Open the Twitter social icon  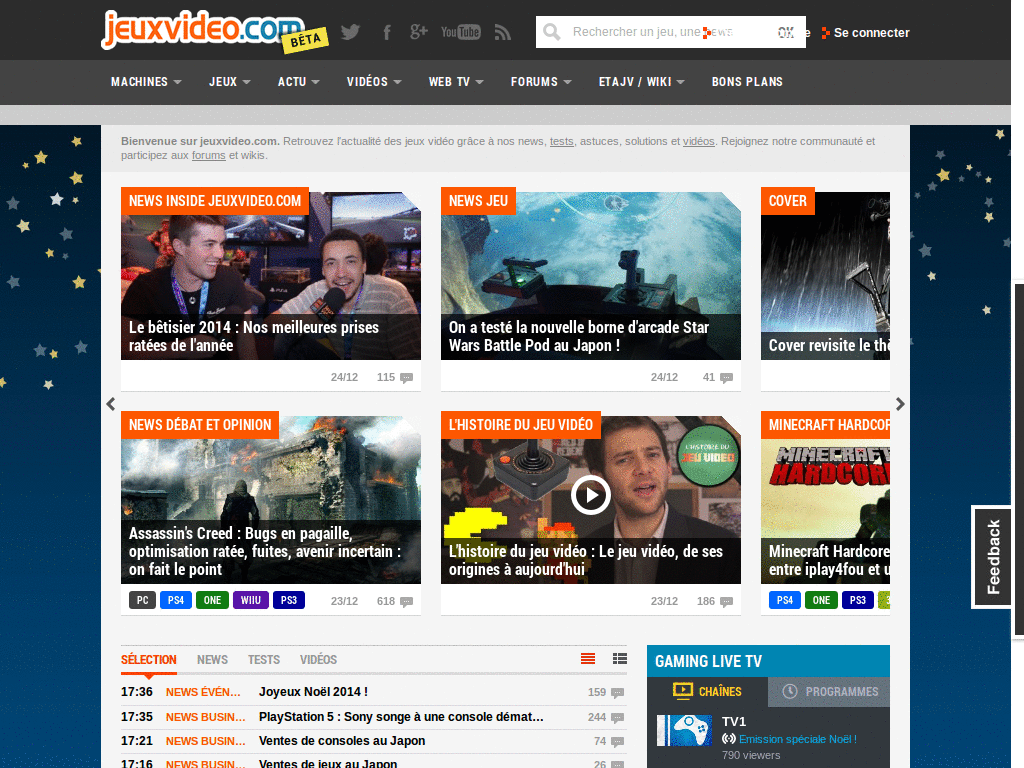click(350, 32)
